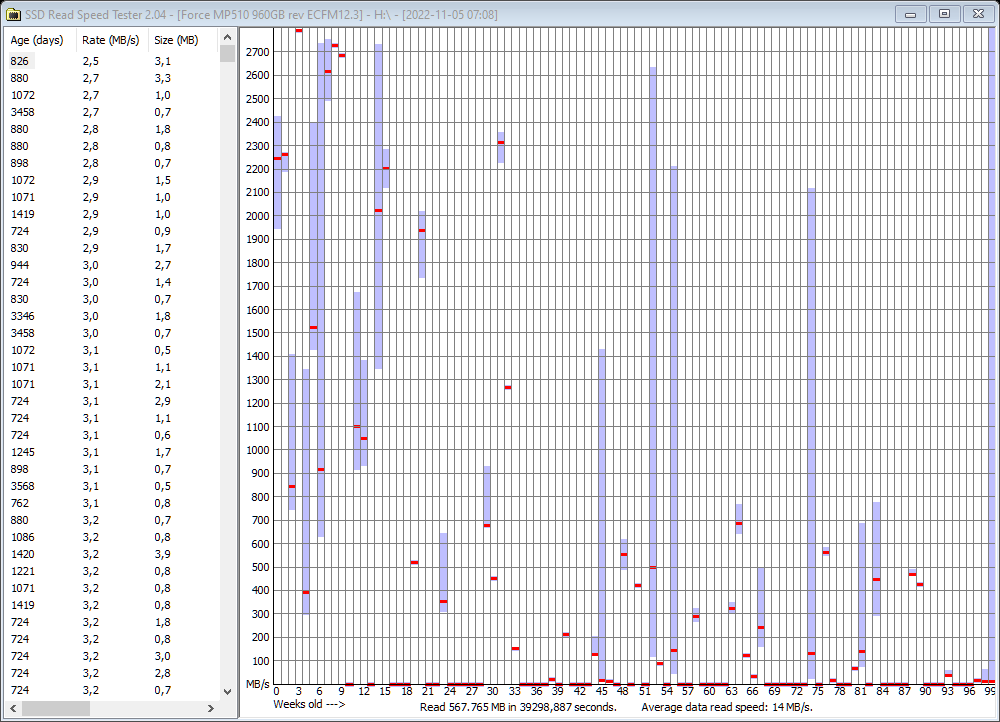Click the week 51 label on the X-axis

[645, 691]
